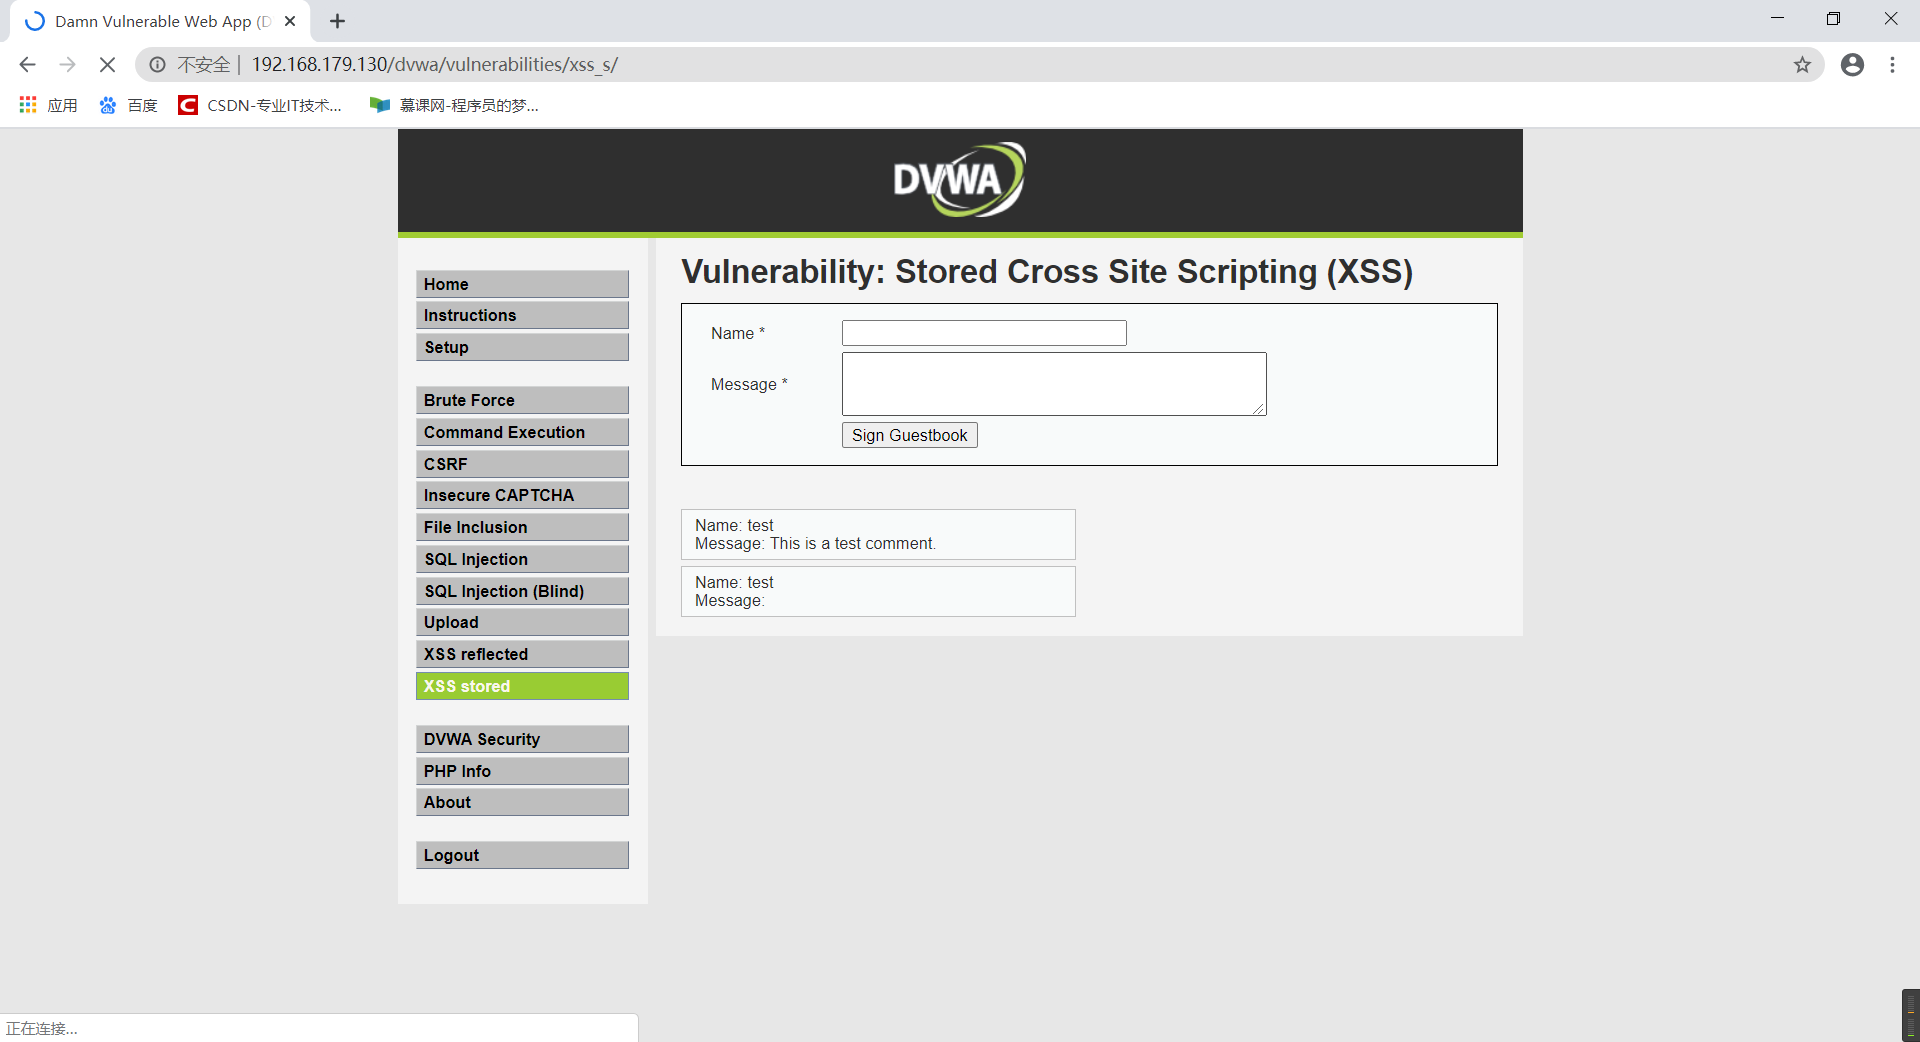
Task: Click the 正在连接 status bar text
Action: click(42, 1029)
